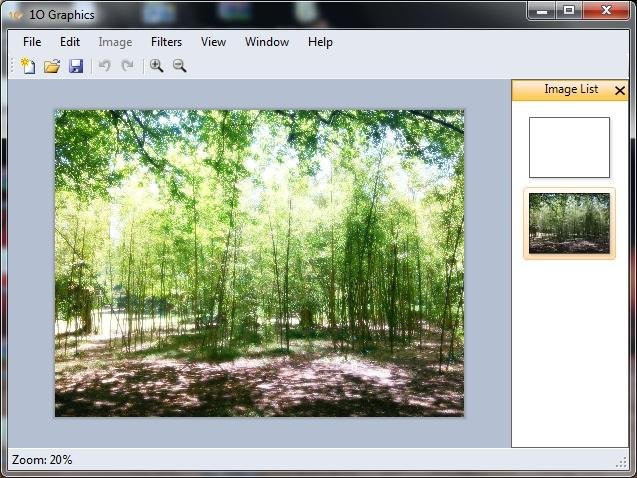This screenshot has width=637, height=478.
Task: Click the forest photo on the canvas
Action: tap(259, 263)
